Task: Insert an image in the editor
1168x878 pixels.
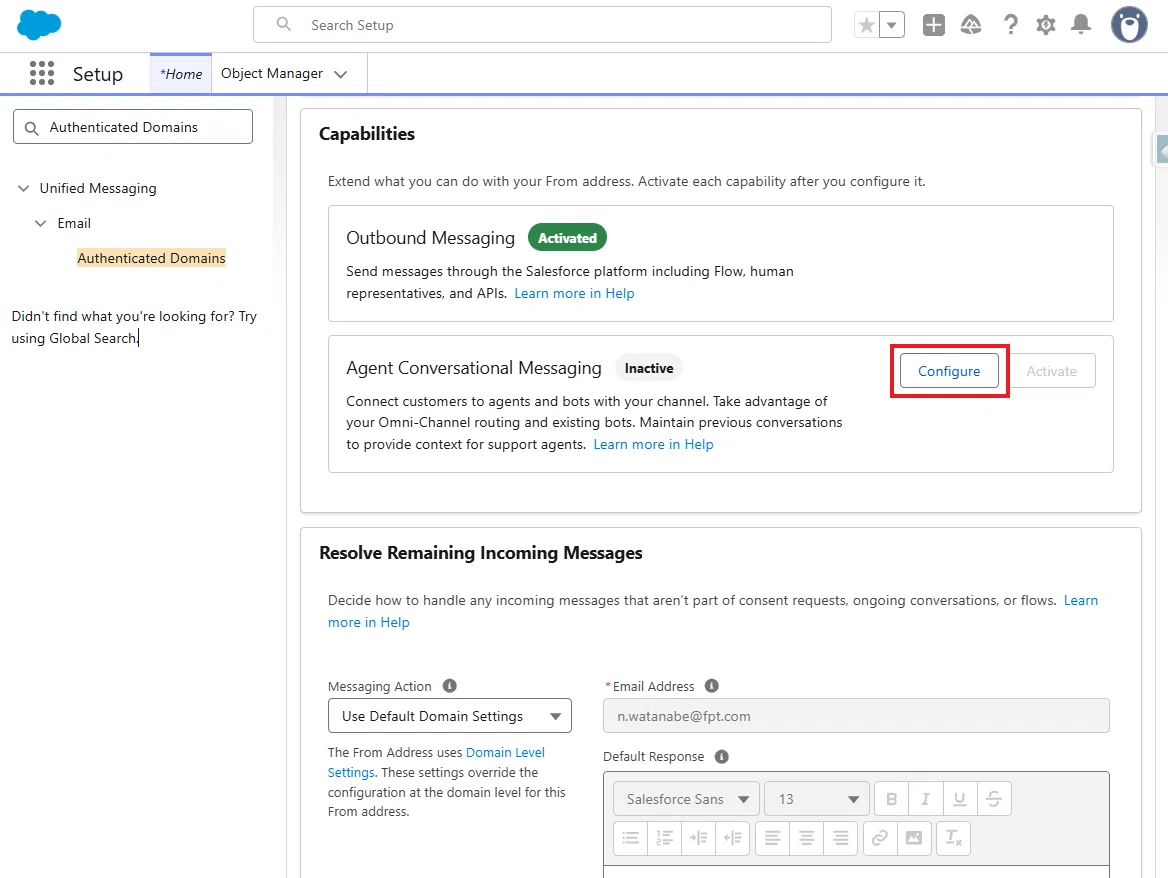Action: click(x=914, y=839)
